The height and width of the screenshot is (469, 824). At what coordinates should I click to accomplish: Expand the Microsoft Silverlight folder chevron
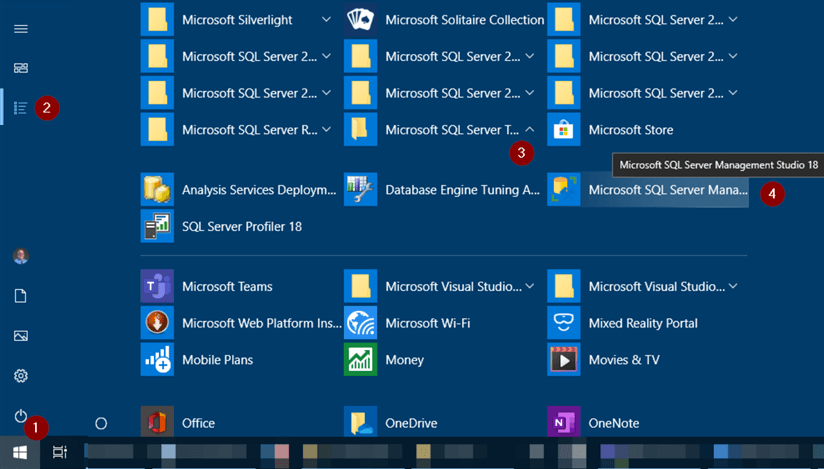327,20
